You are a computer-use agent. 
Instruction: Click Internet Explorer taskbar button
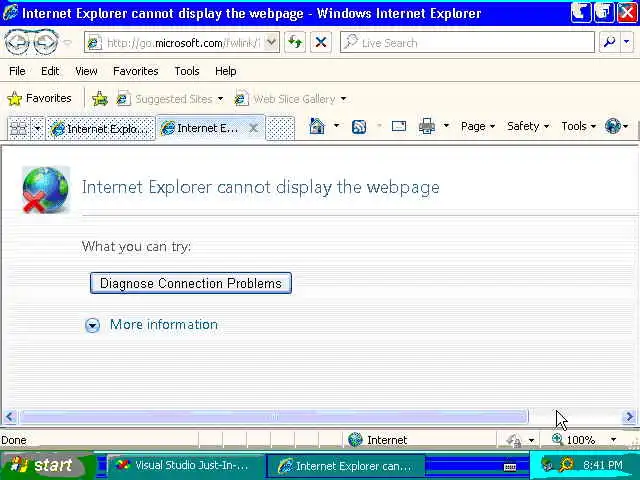[345, 466]
